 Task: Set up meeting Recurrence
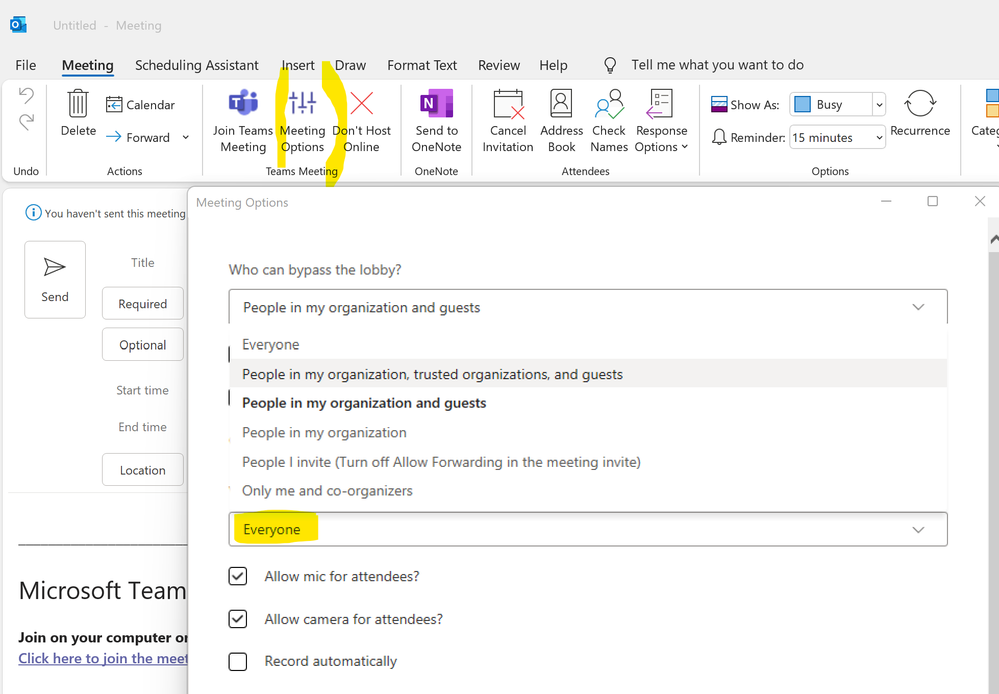point(920,113)
